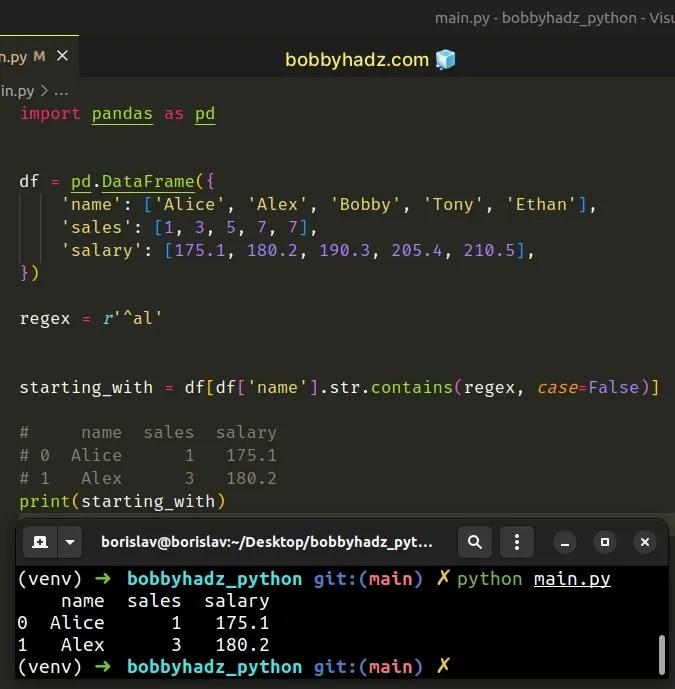Click the 'Alice' string in name list

pyautogui.click(x=189, y=204)
